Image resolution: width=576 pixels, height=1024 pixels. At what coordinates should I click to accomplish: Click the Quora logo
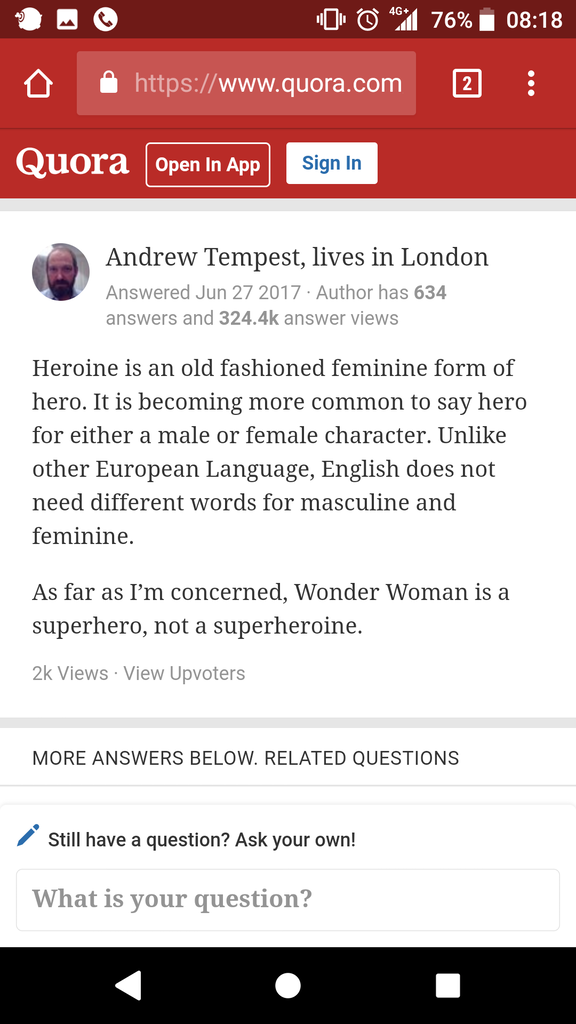(x=72, y=163)
